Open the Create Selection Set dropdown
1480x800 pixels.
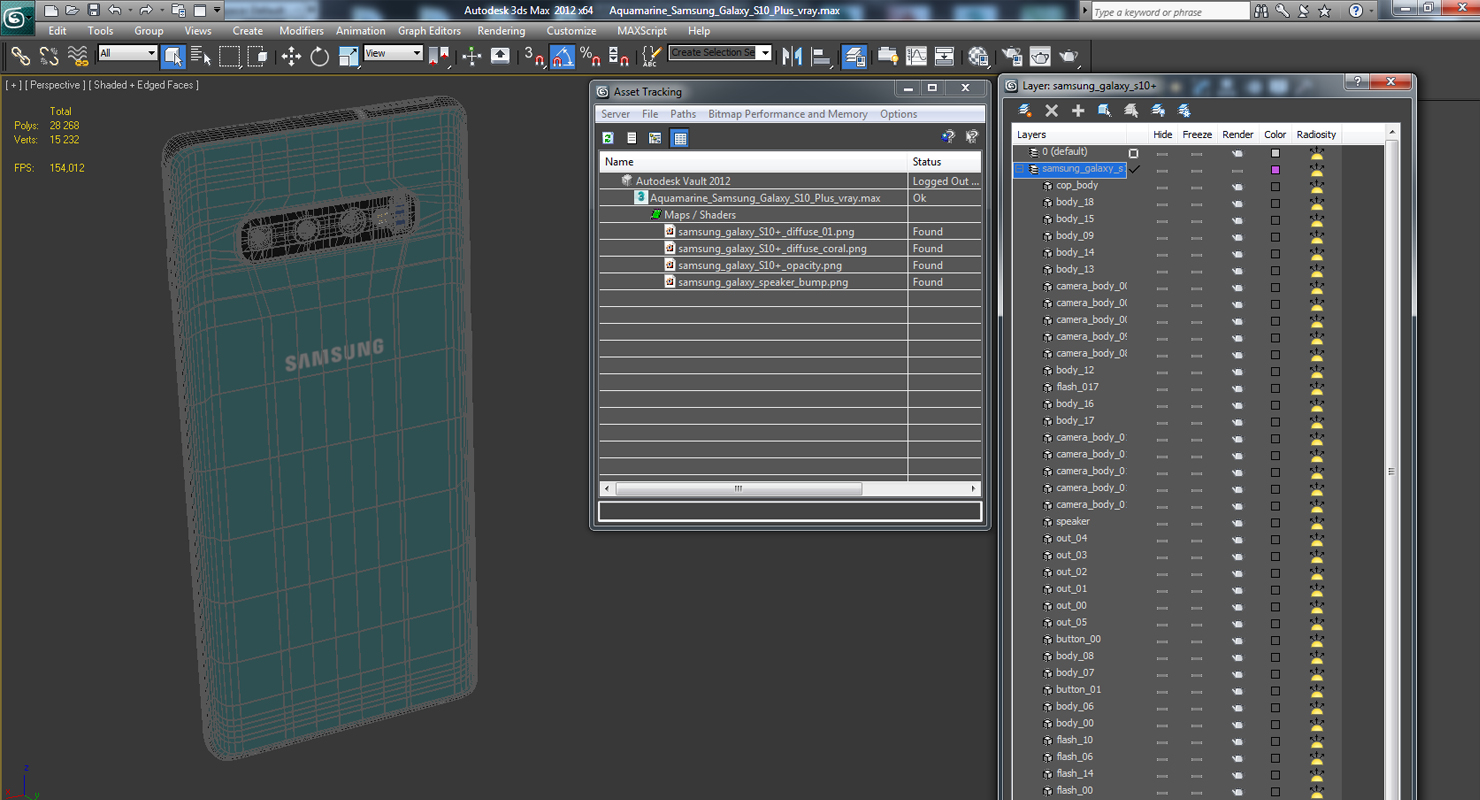tap(720, 52)
